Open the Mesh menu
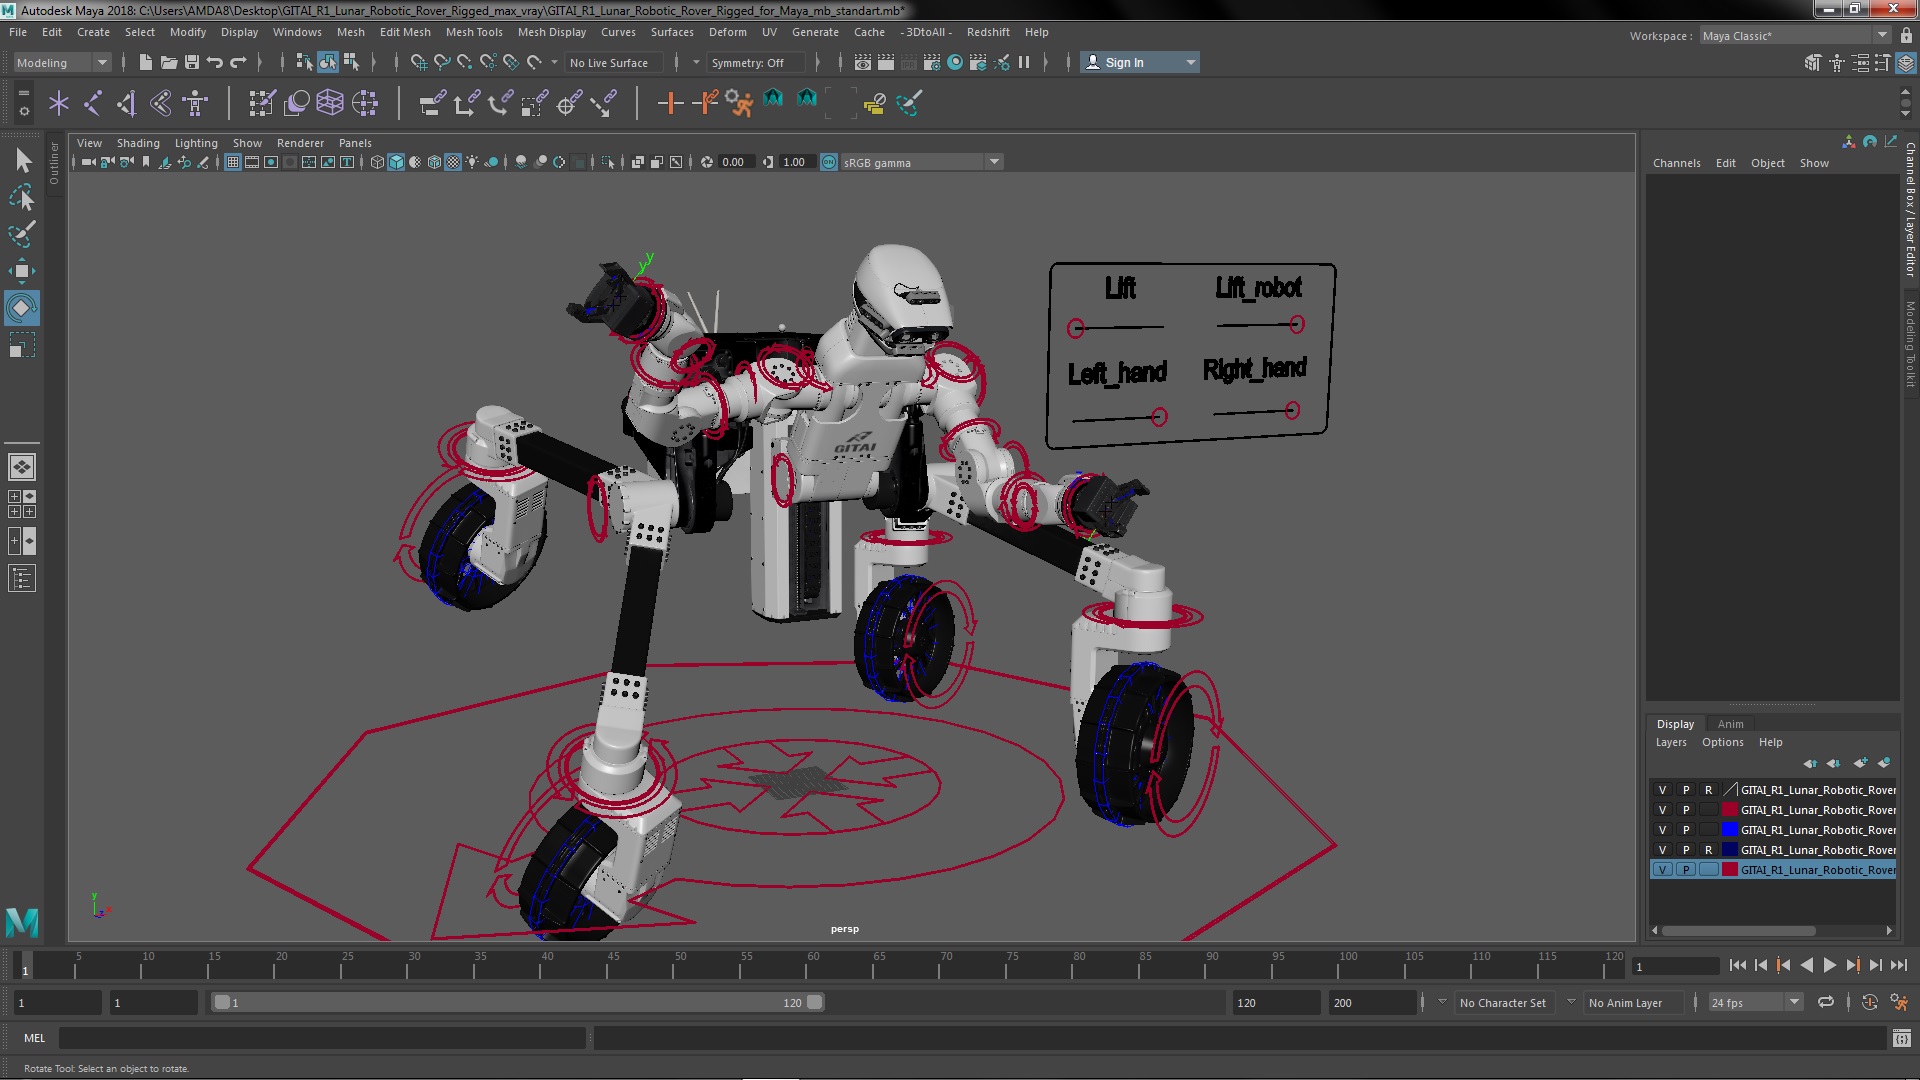Screen dimensions: 1920x1080 click(x=349, y=32)
